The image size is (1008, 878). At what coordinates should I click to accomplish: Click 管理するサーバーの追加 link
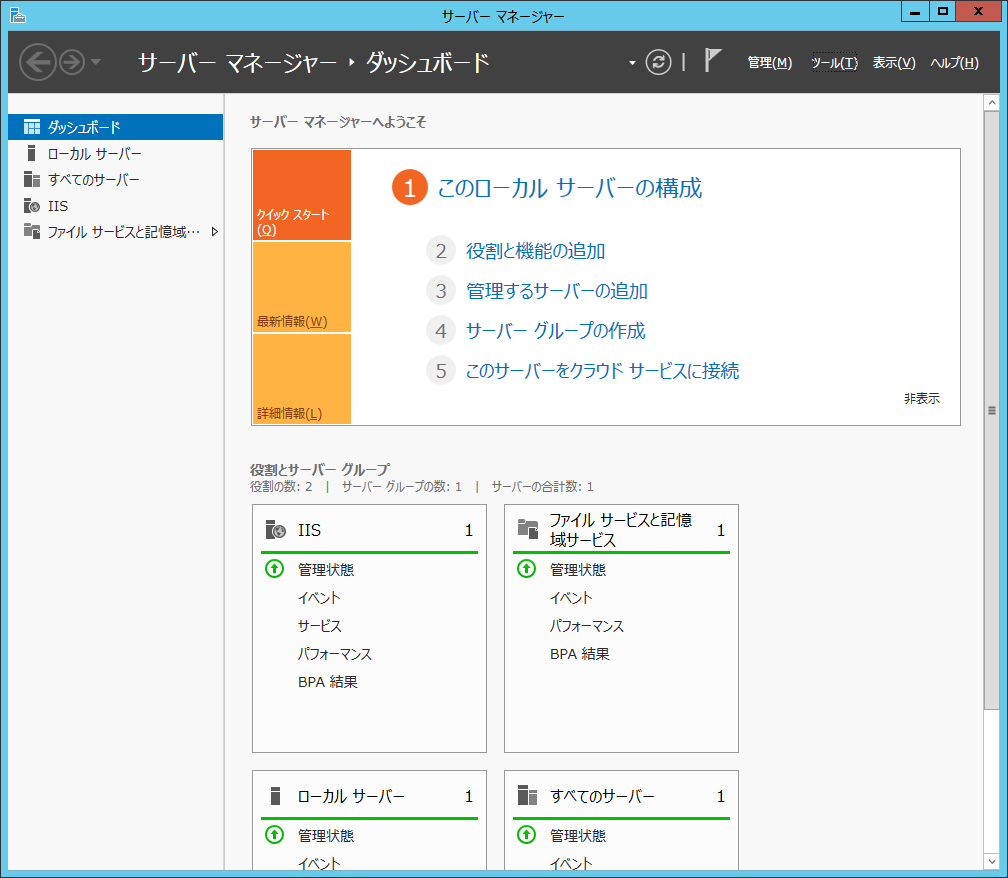point(557,291)
